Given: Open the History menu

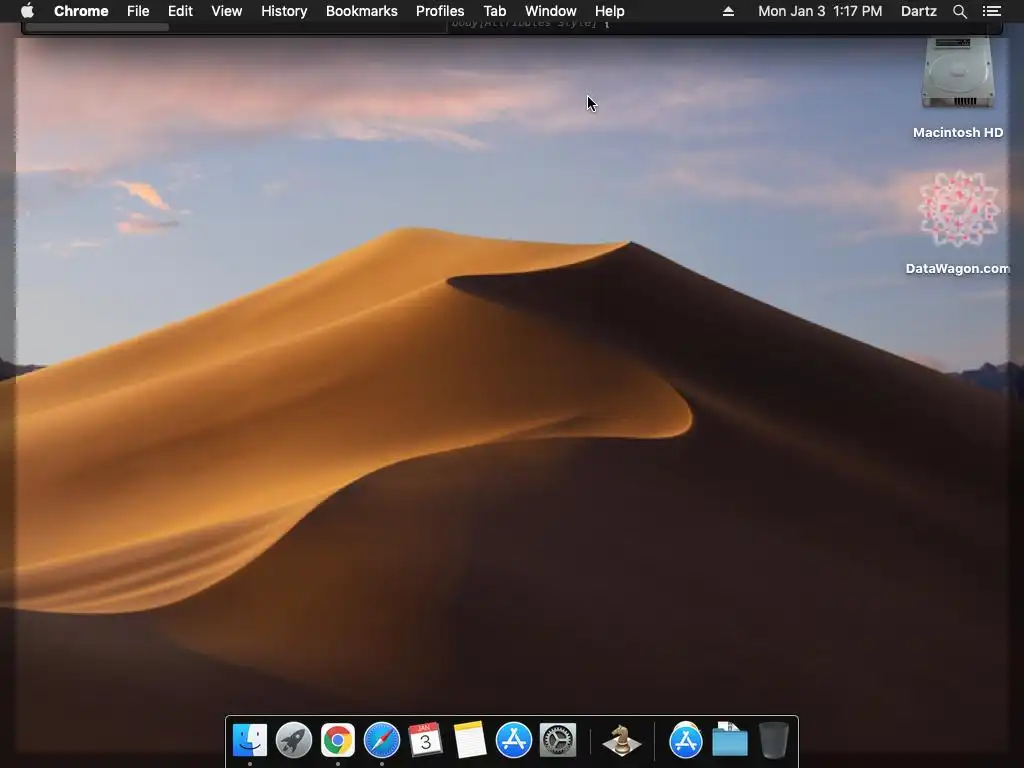Looking at the screenshot, I should [284, 11].
